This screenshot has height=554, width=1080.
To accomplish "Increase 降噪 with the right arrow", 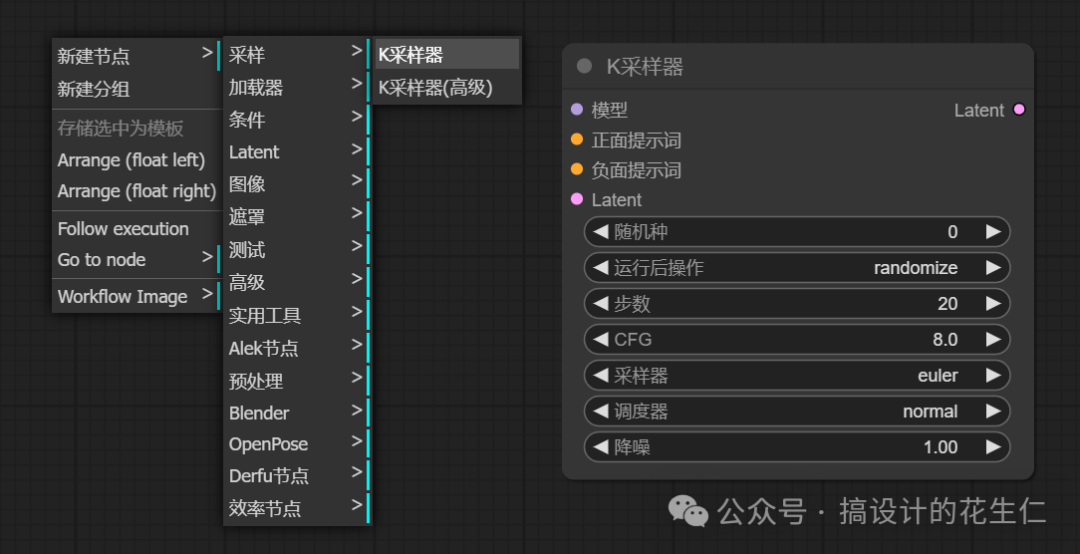I will click(993, 447).
